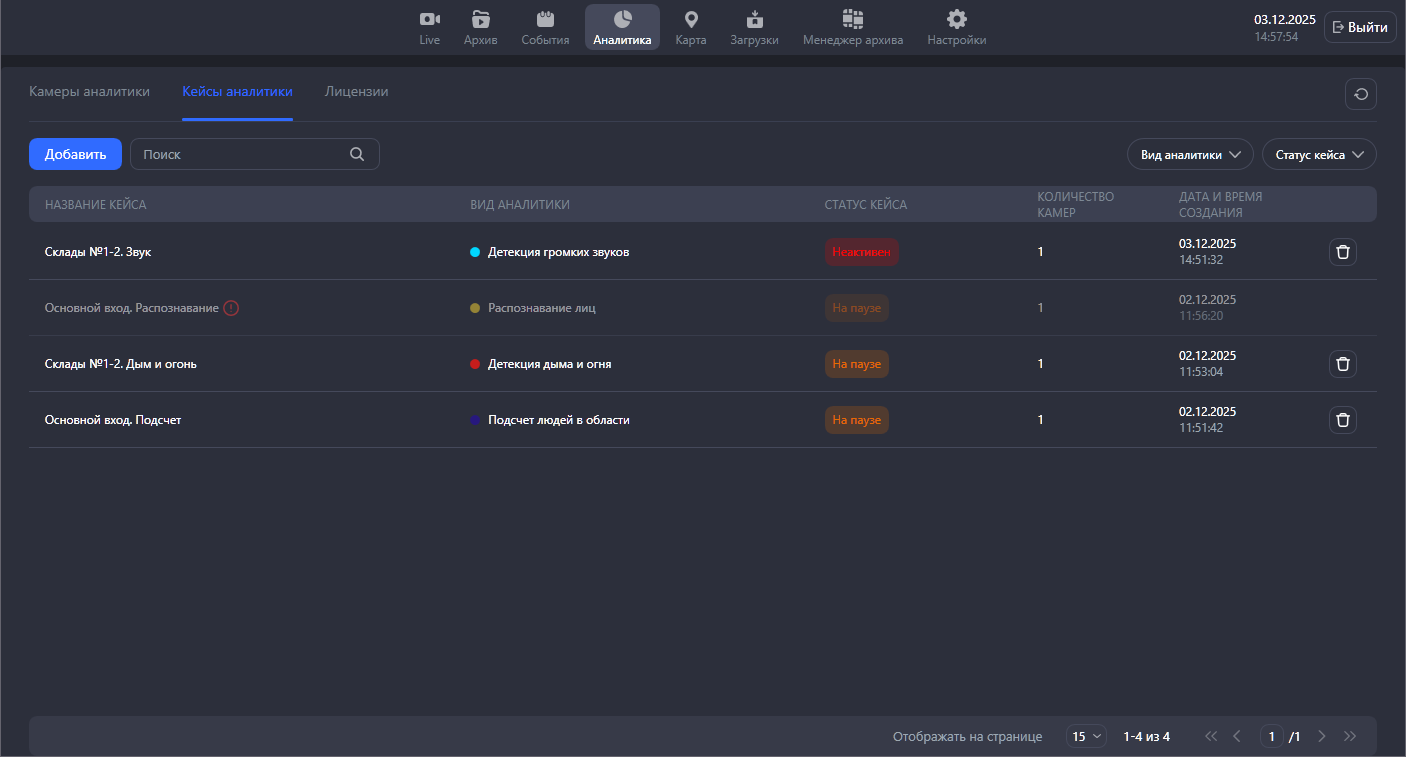Image resolution: width=1406 pixels, height=757 pixels.
Task: Open Менеджер архива
Action: (852, 27)
